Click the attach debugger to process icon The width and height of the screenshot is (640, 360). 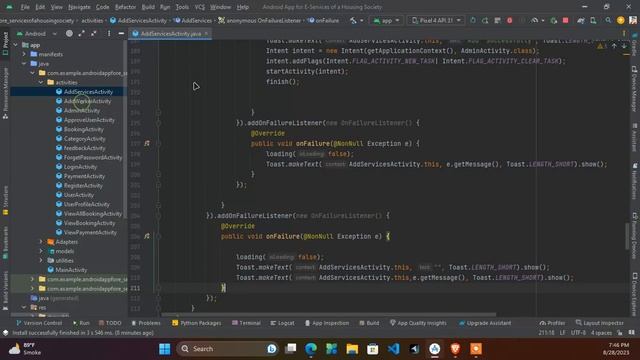coord(553,20)
